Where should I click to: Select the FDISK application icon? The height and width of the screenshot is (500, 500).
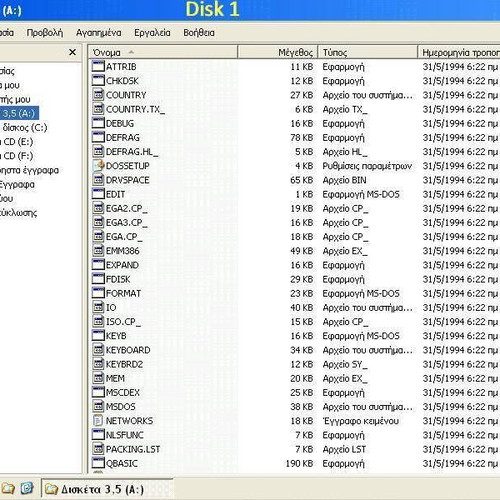pos(98,279)
